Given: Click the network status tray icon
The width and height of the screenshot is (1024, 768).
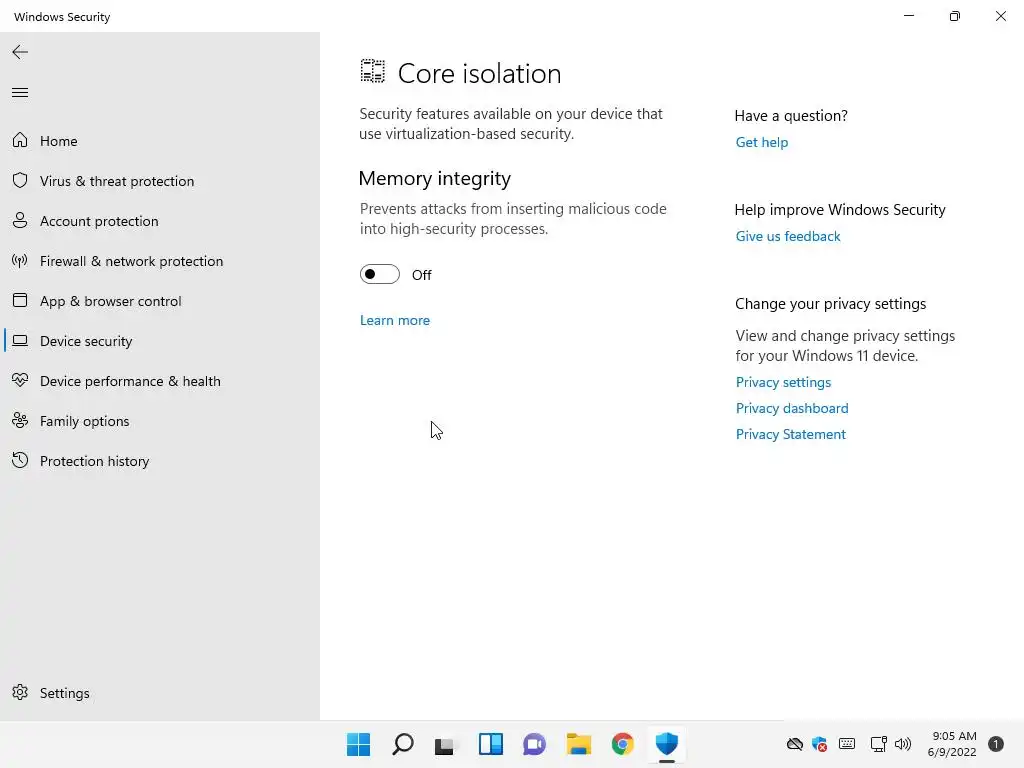Looking at the screenshot, I should coord(878,744).
